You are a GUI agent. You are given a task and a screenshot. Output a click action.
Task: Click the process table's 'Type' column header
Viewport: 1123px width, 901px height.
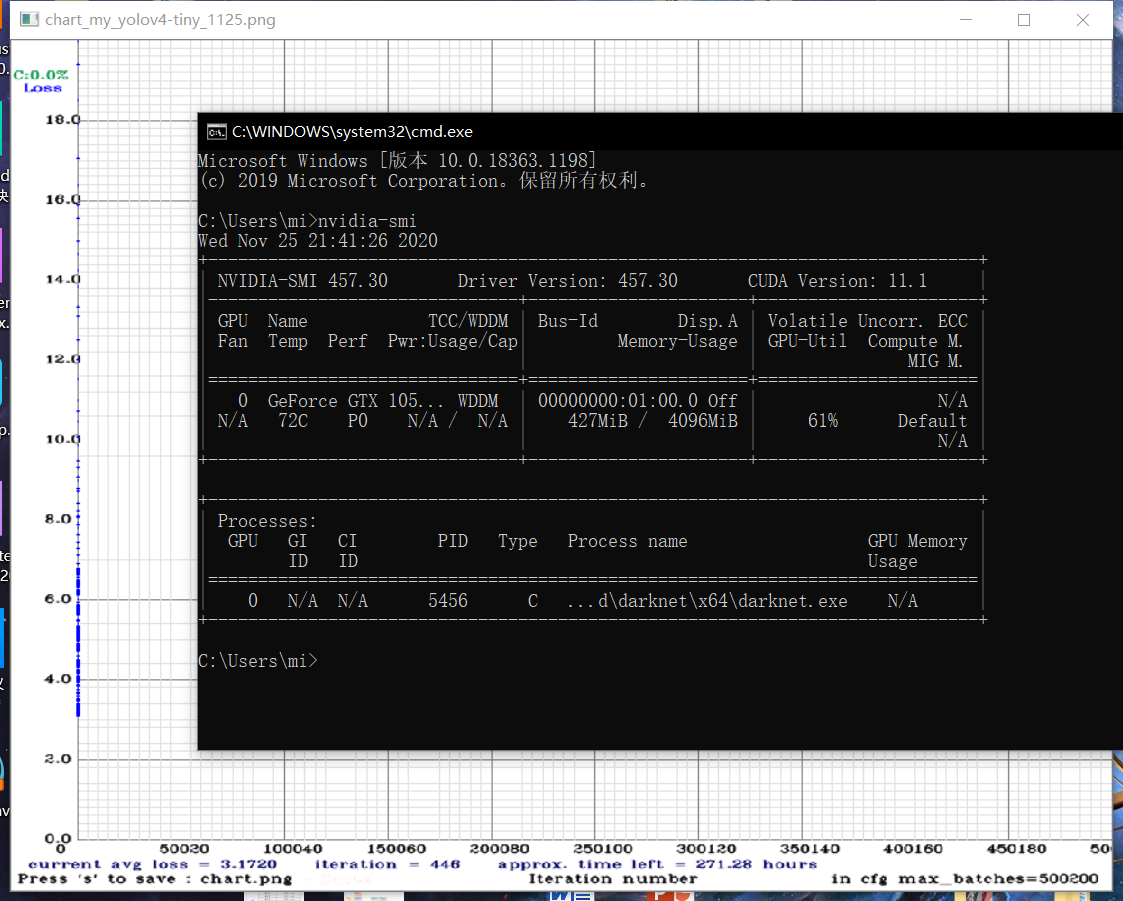point(518,541)
